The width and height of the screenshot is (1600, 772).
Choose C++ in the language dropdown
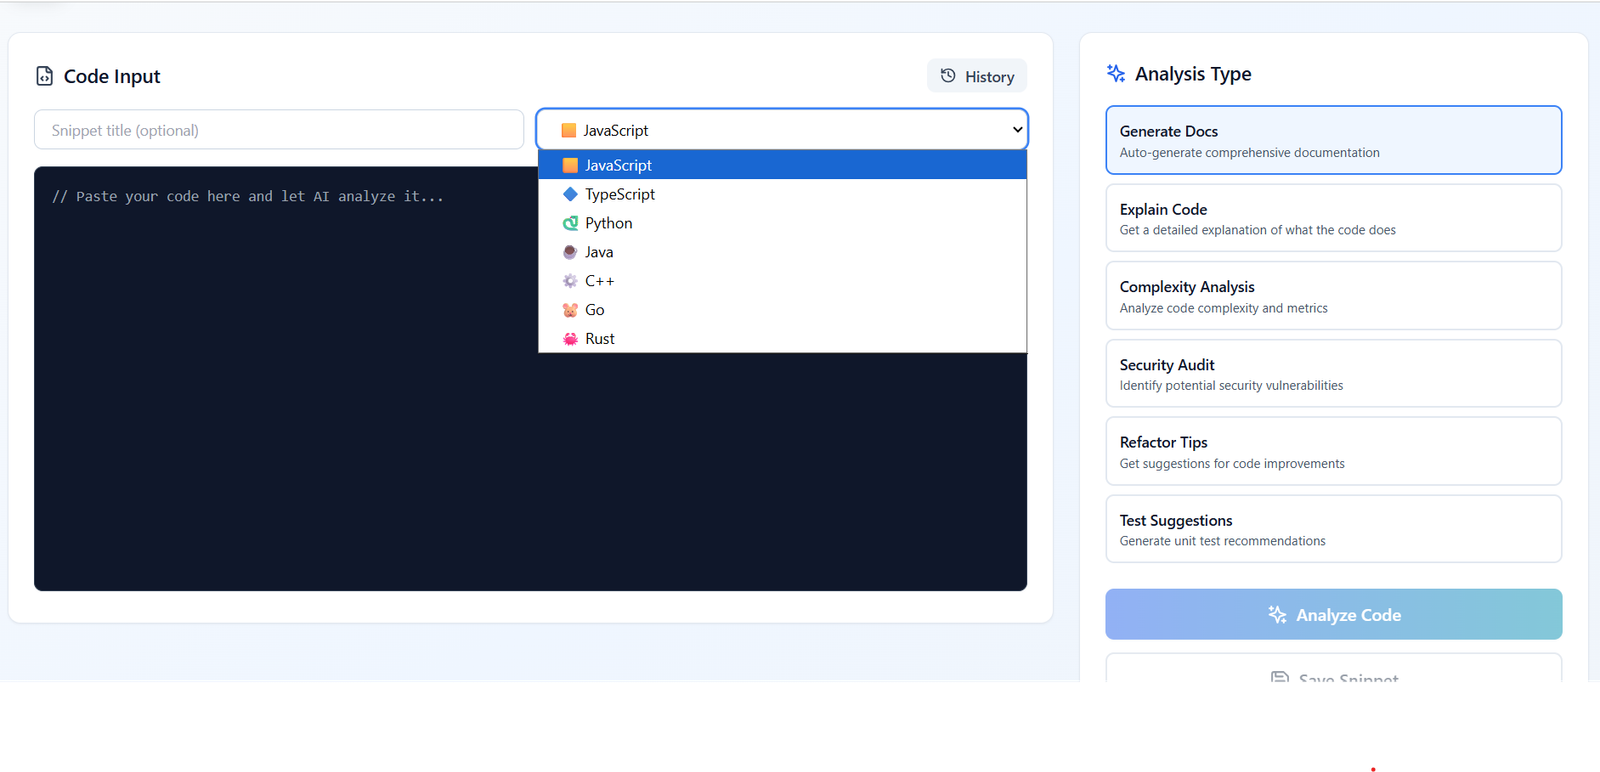pos(600,281)
